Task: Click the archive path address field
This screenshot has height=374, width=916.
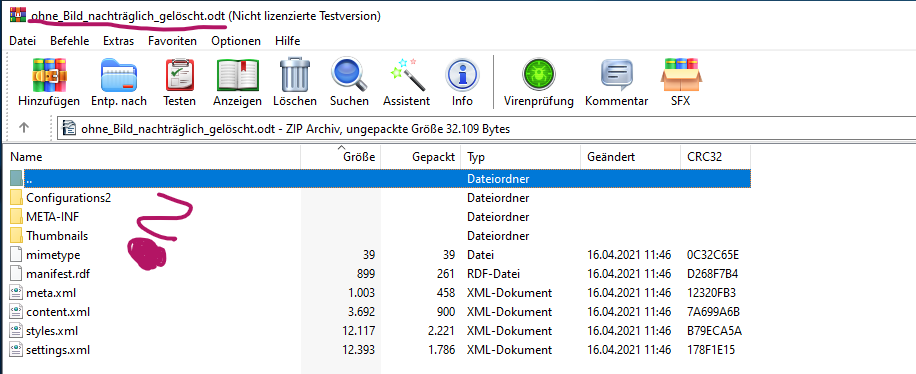Action: [486, 129]
